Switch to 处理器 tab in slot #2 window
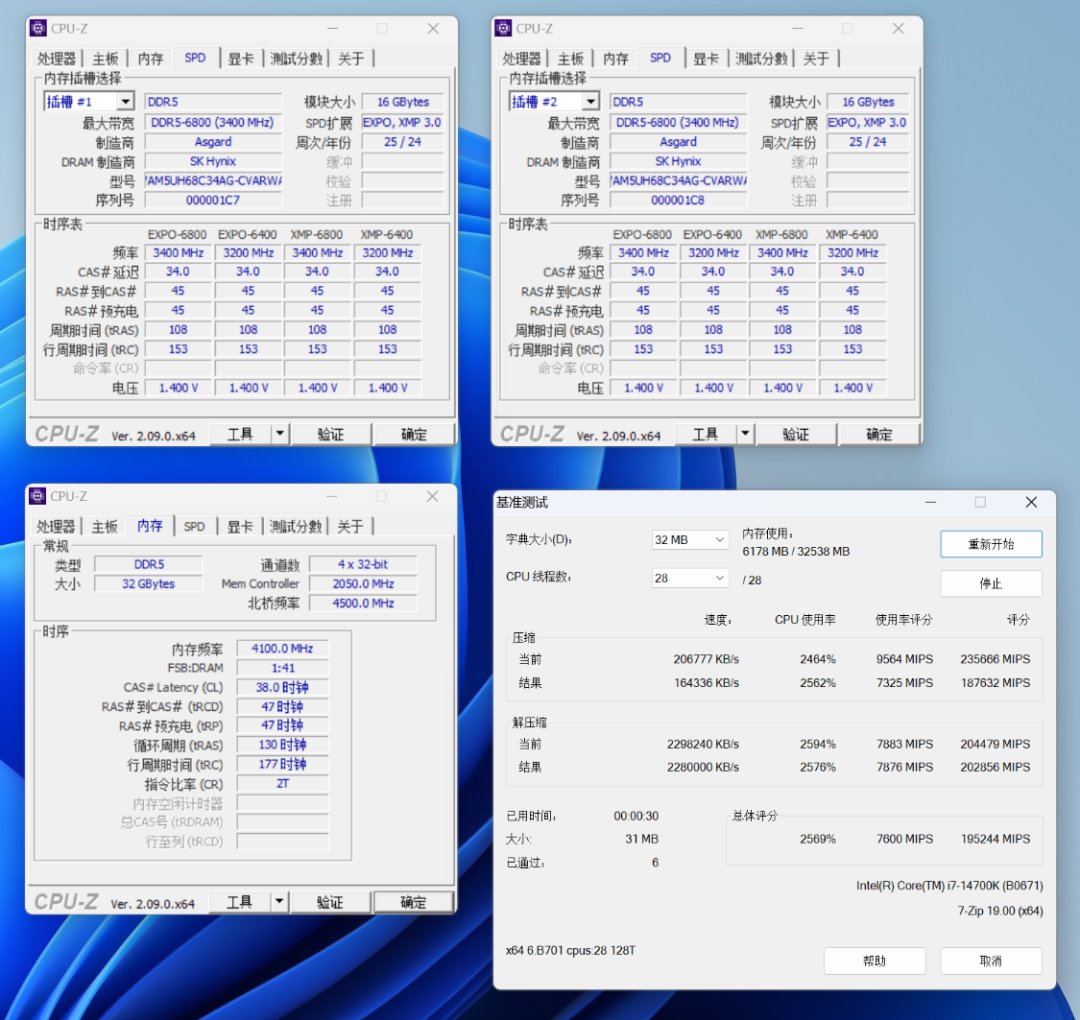Viewport: 1080px width, 1020px height. pyautogui.click(x=522, y=59)
